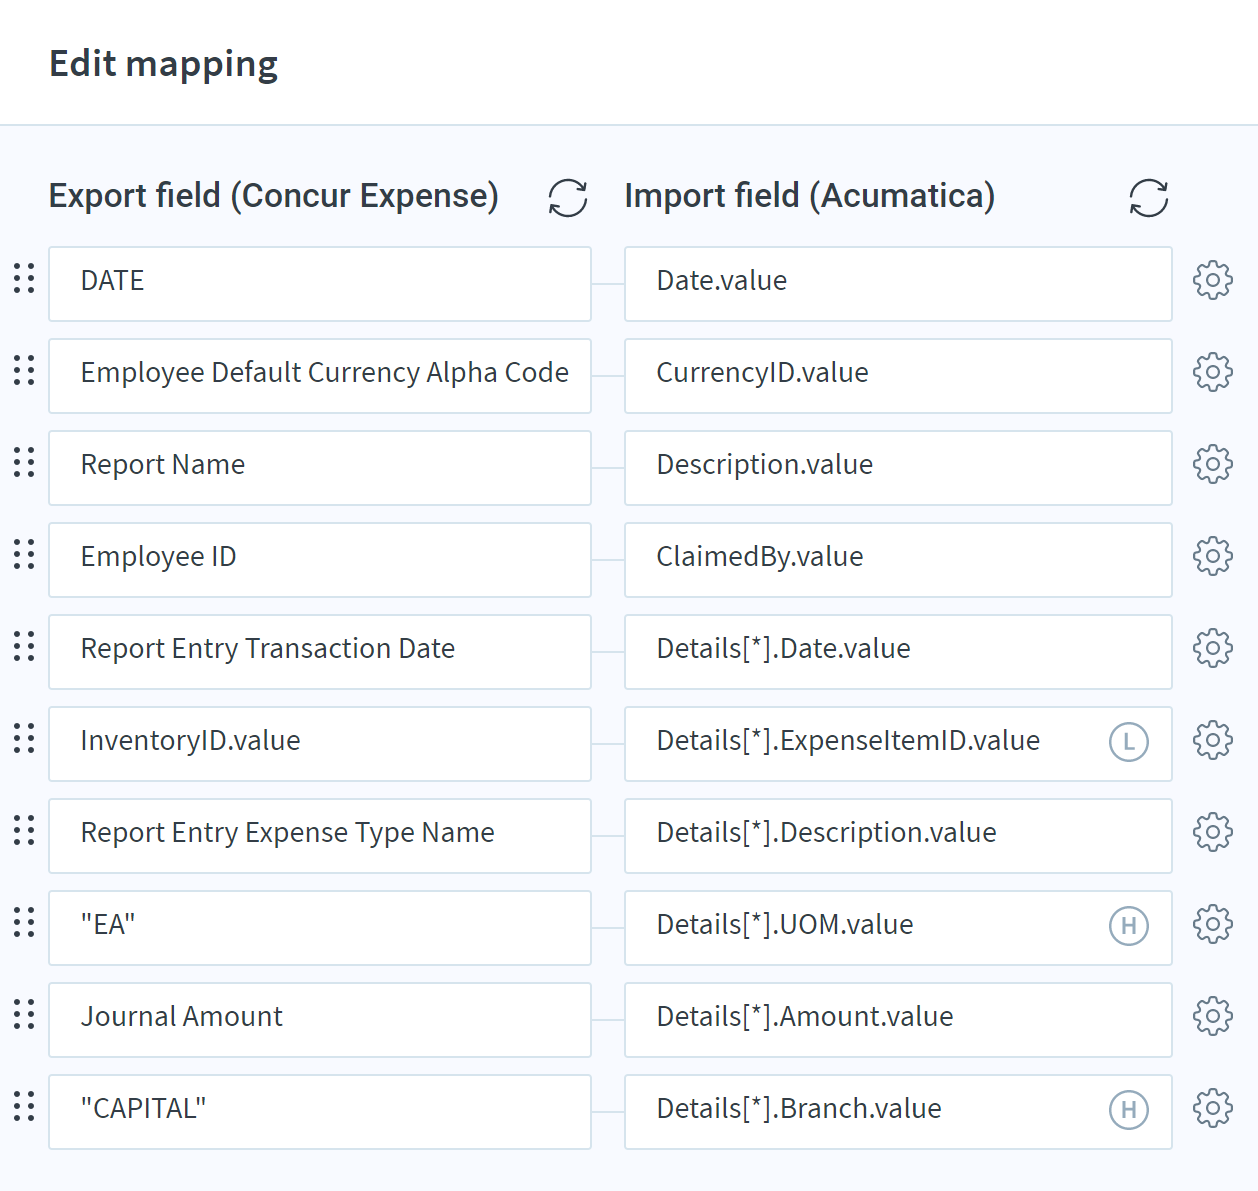1258x1191 pixels.
Task: Click the Description.value import field
Action: coord(898,468)
